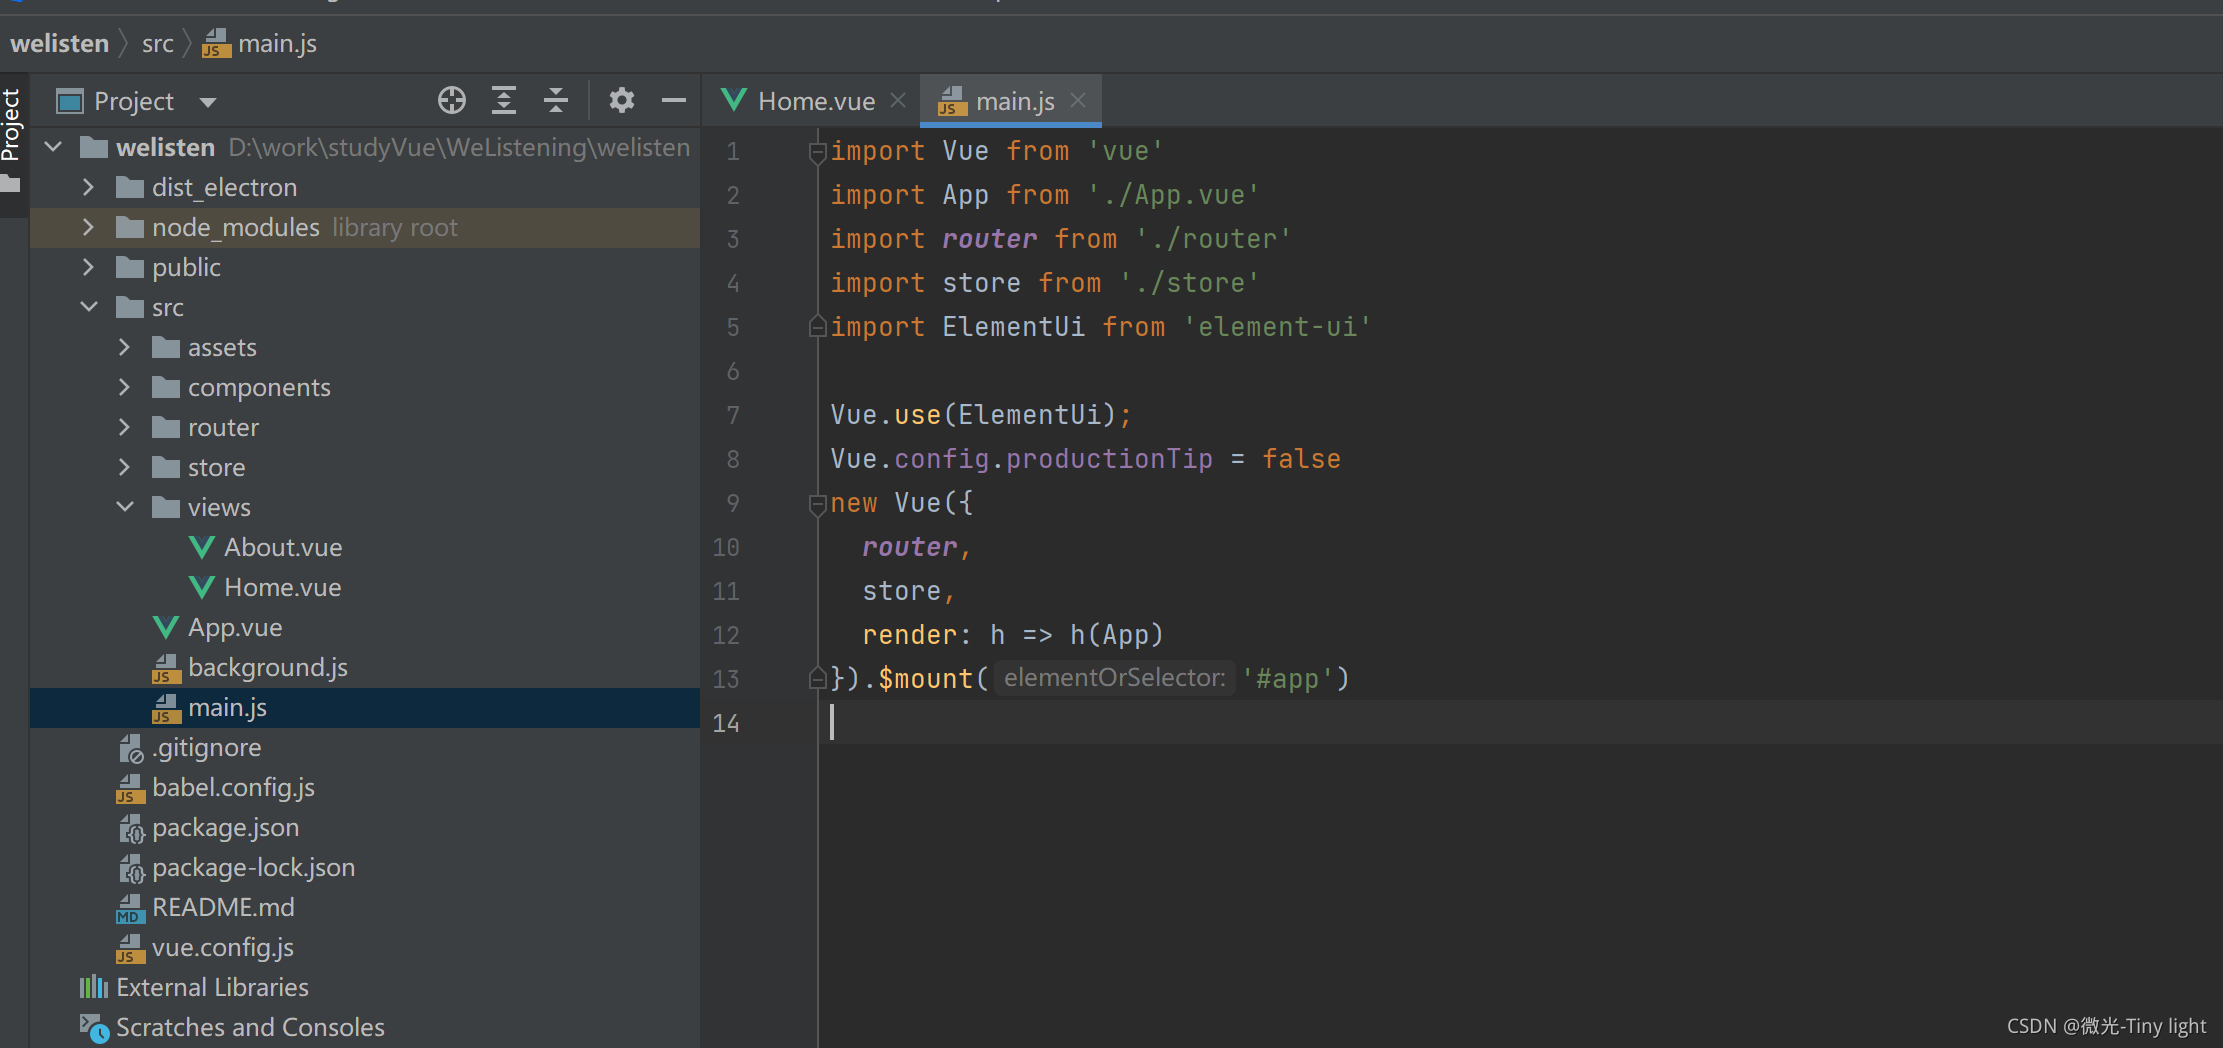Hide the Project panel with minus icon
2223x1048 pixels.
point(674,100)
